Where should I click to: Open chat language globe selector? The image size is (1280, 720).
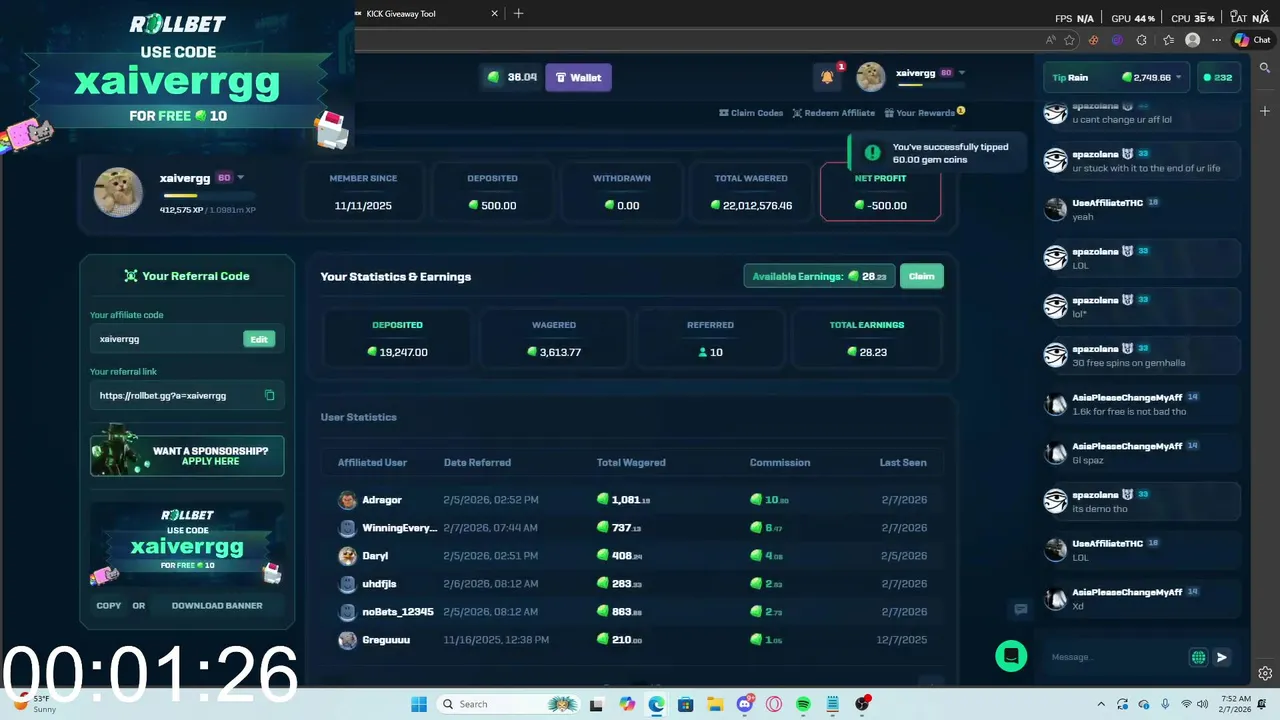[1198, 657]
